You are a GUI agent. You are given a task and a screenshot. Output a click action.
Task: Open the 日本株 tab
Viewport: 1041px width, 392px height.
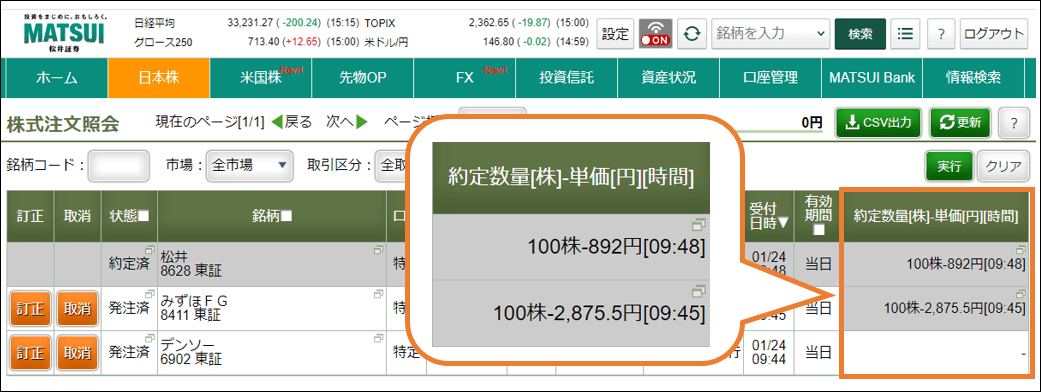click(158, 77)
